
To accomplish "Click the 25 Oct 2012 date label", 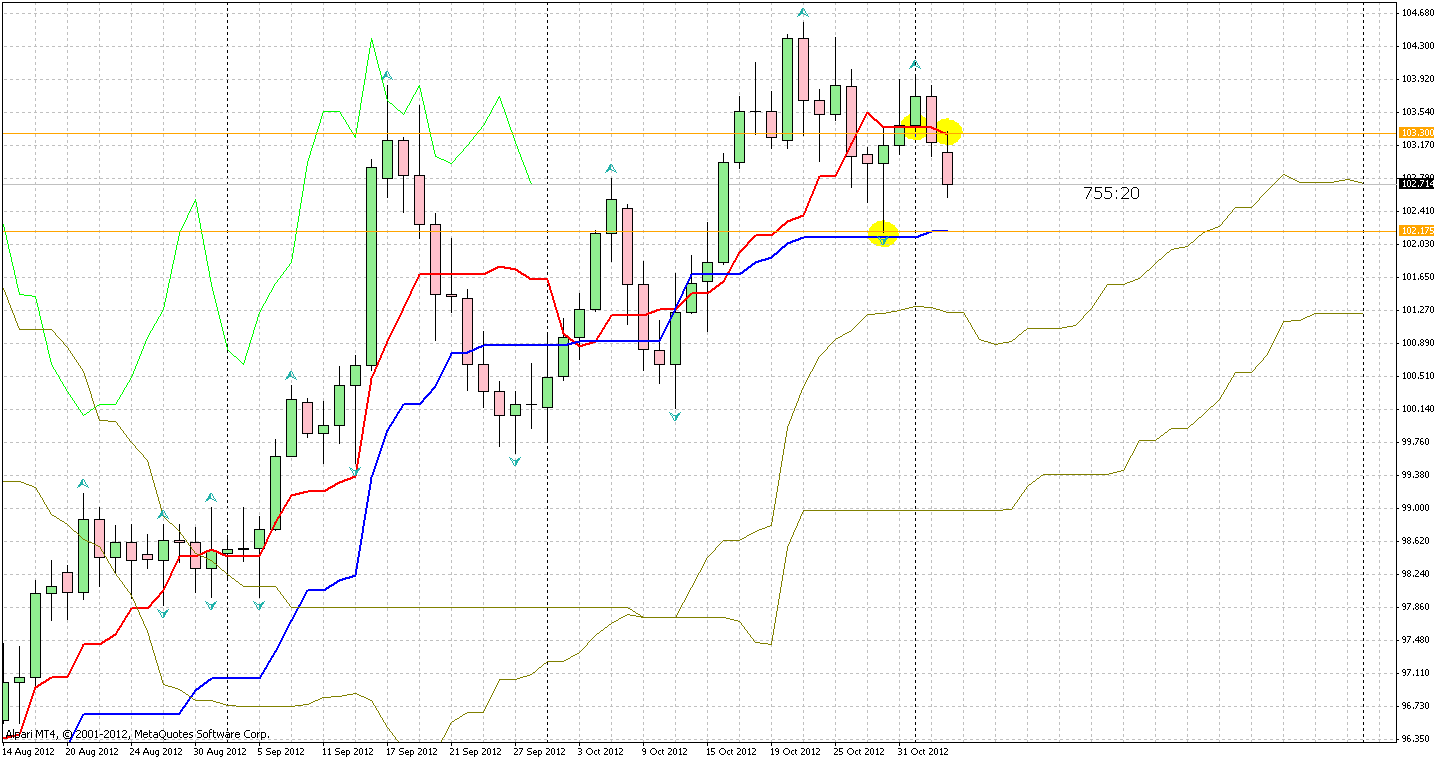I will click(x=859, y=751).
